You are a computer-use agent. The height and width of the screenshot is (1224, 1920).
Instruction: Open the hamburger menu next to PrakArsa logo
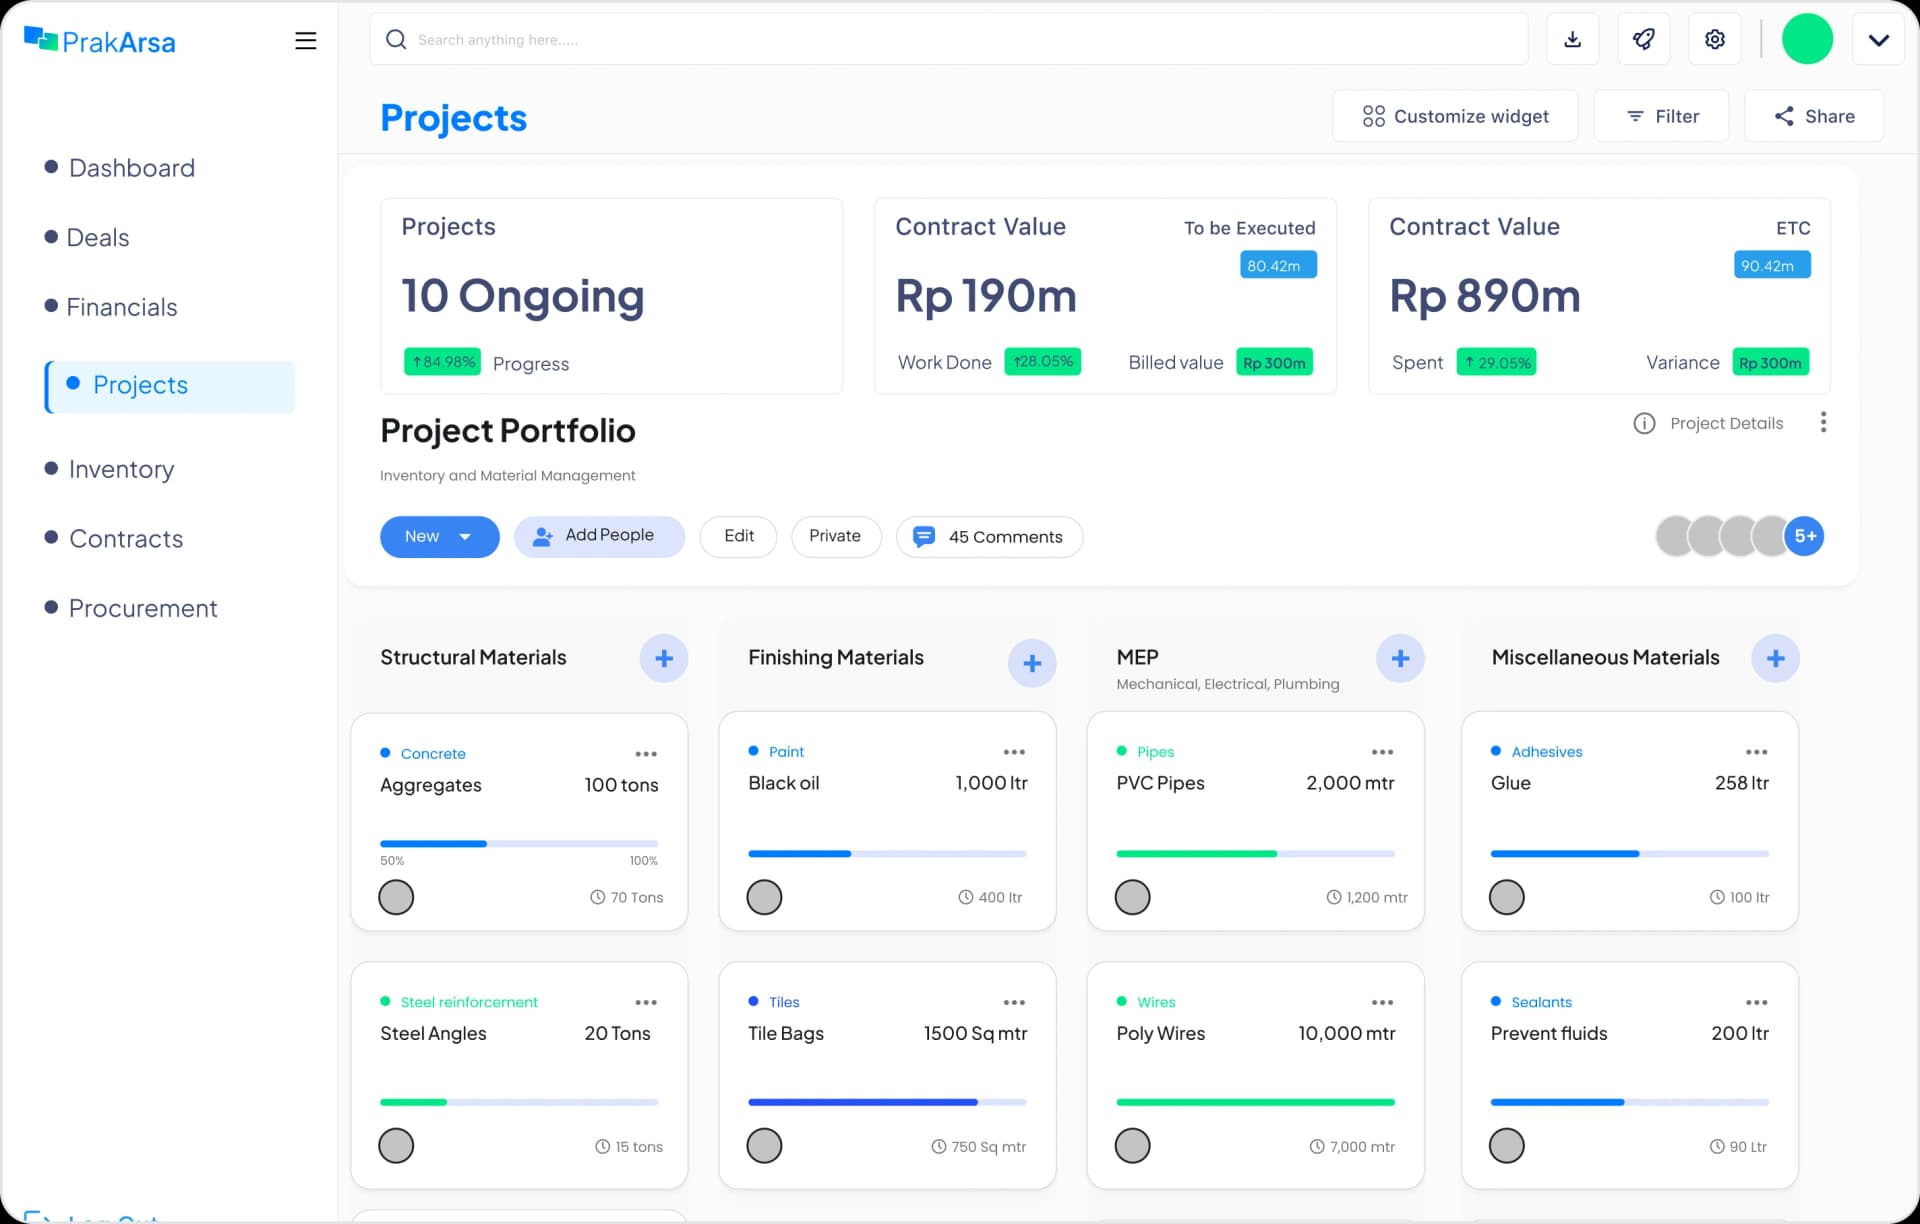pyautogui.click(x=306, y=41)
